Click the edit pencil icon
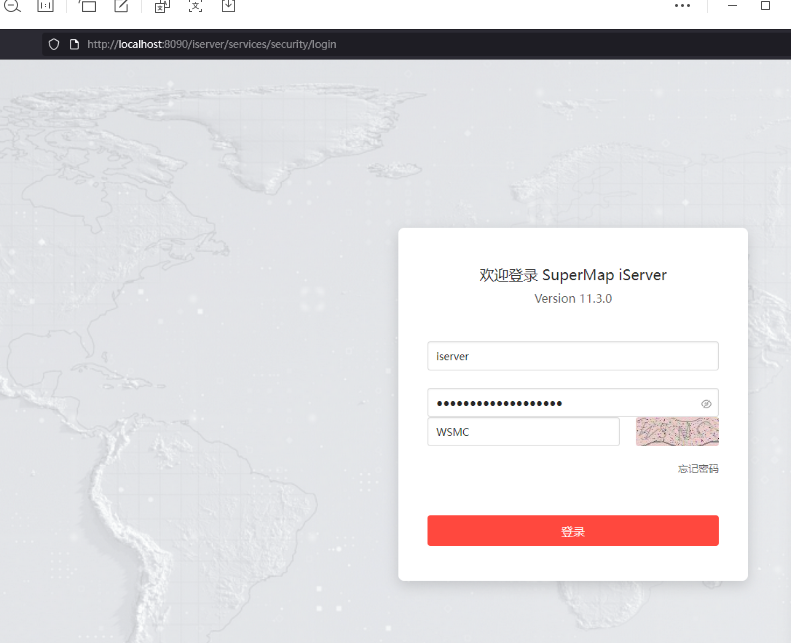Image resolution: width=791 pixels, height=643 pixels. point(121,6)
